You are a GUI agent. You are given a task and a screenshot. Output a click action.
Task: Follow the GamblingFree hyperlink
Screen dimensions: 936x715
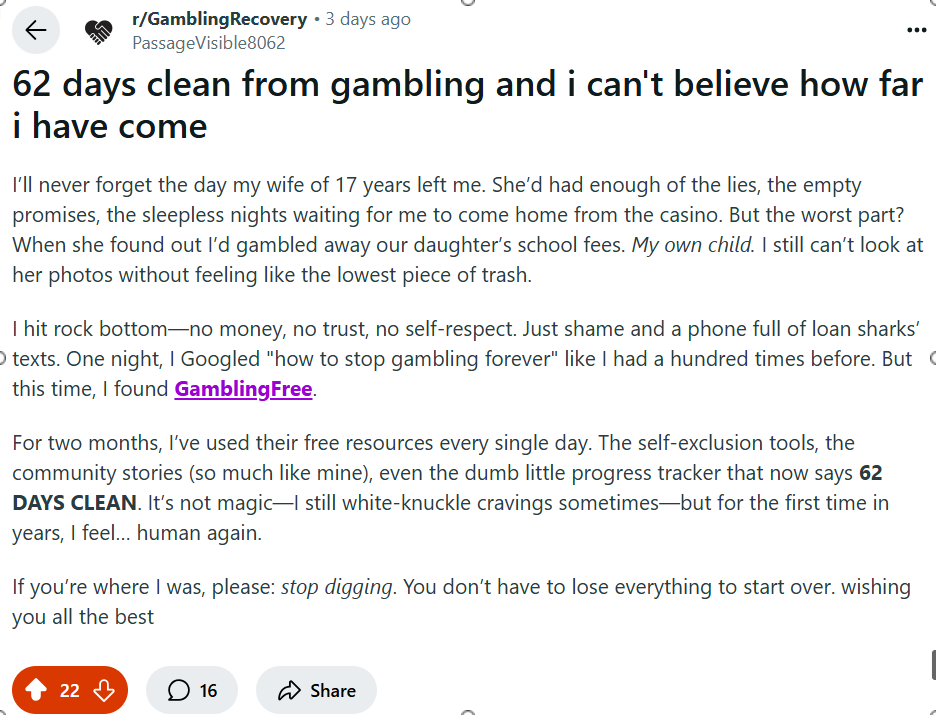coord(242,389)
